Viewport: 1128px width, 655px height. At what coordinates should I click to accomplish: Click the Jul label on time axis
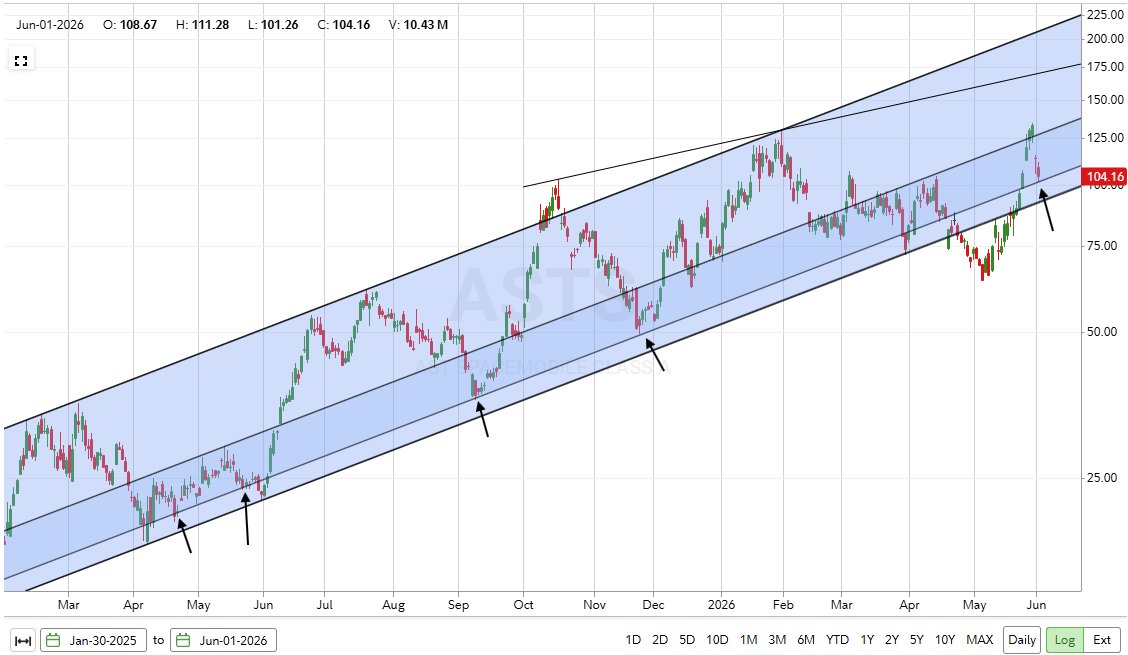(x=324, y=605)
